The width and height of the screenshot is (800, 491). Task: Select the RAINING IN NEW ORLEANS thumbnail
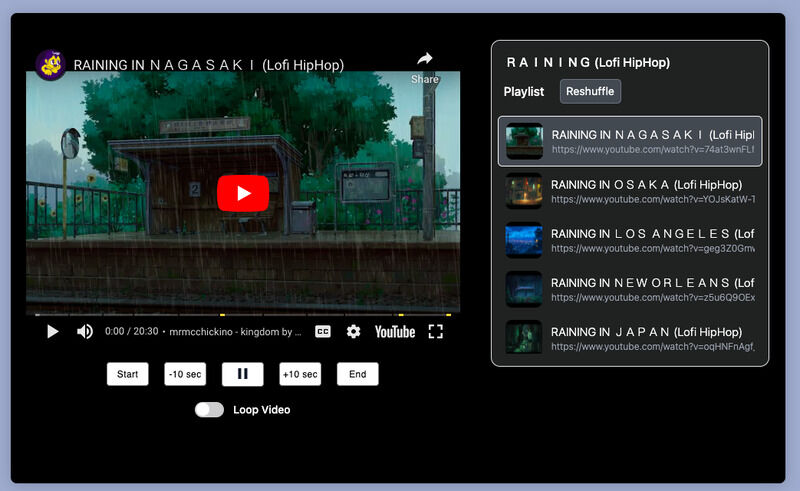(x=524, y=289)
